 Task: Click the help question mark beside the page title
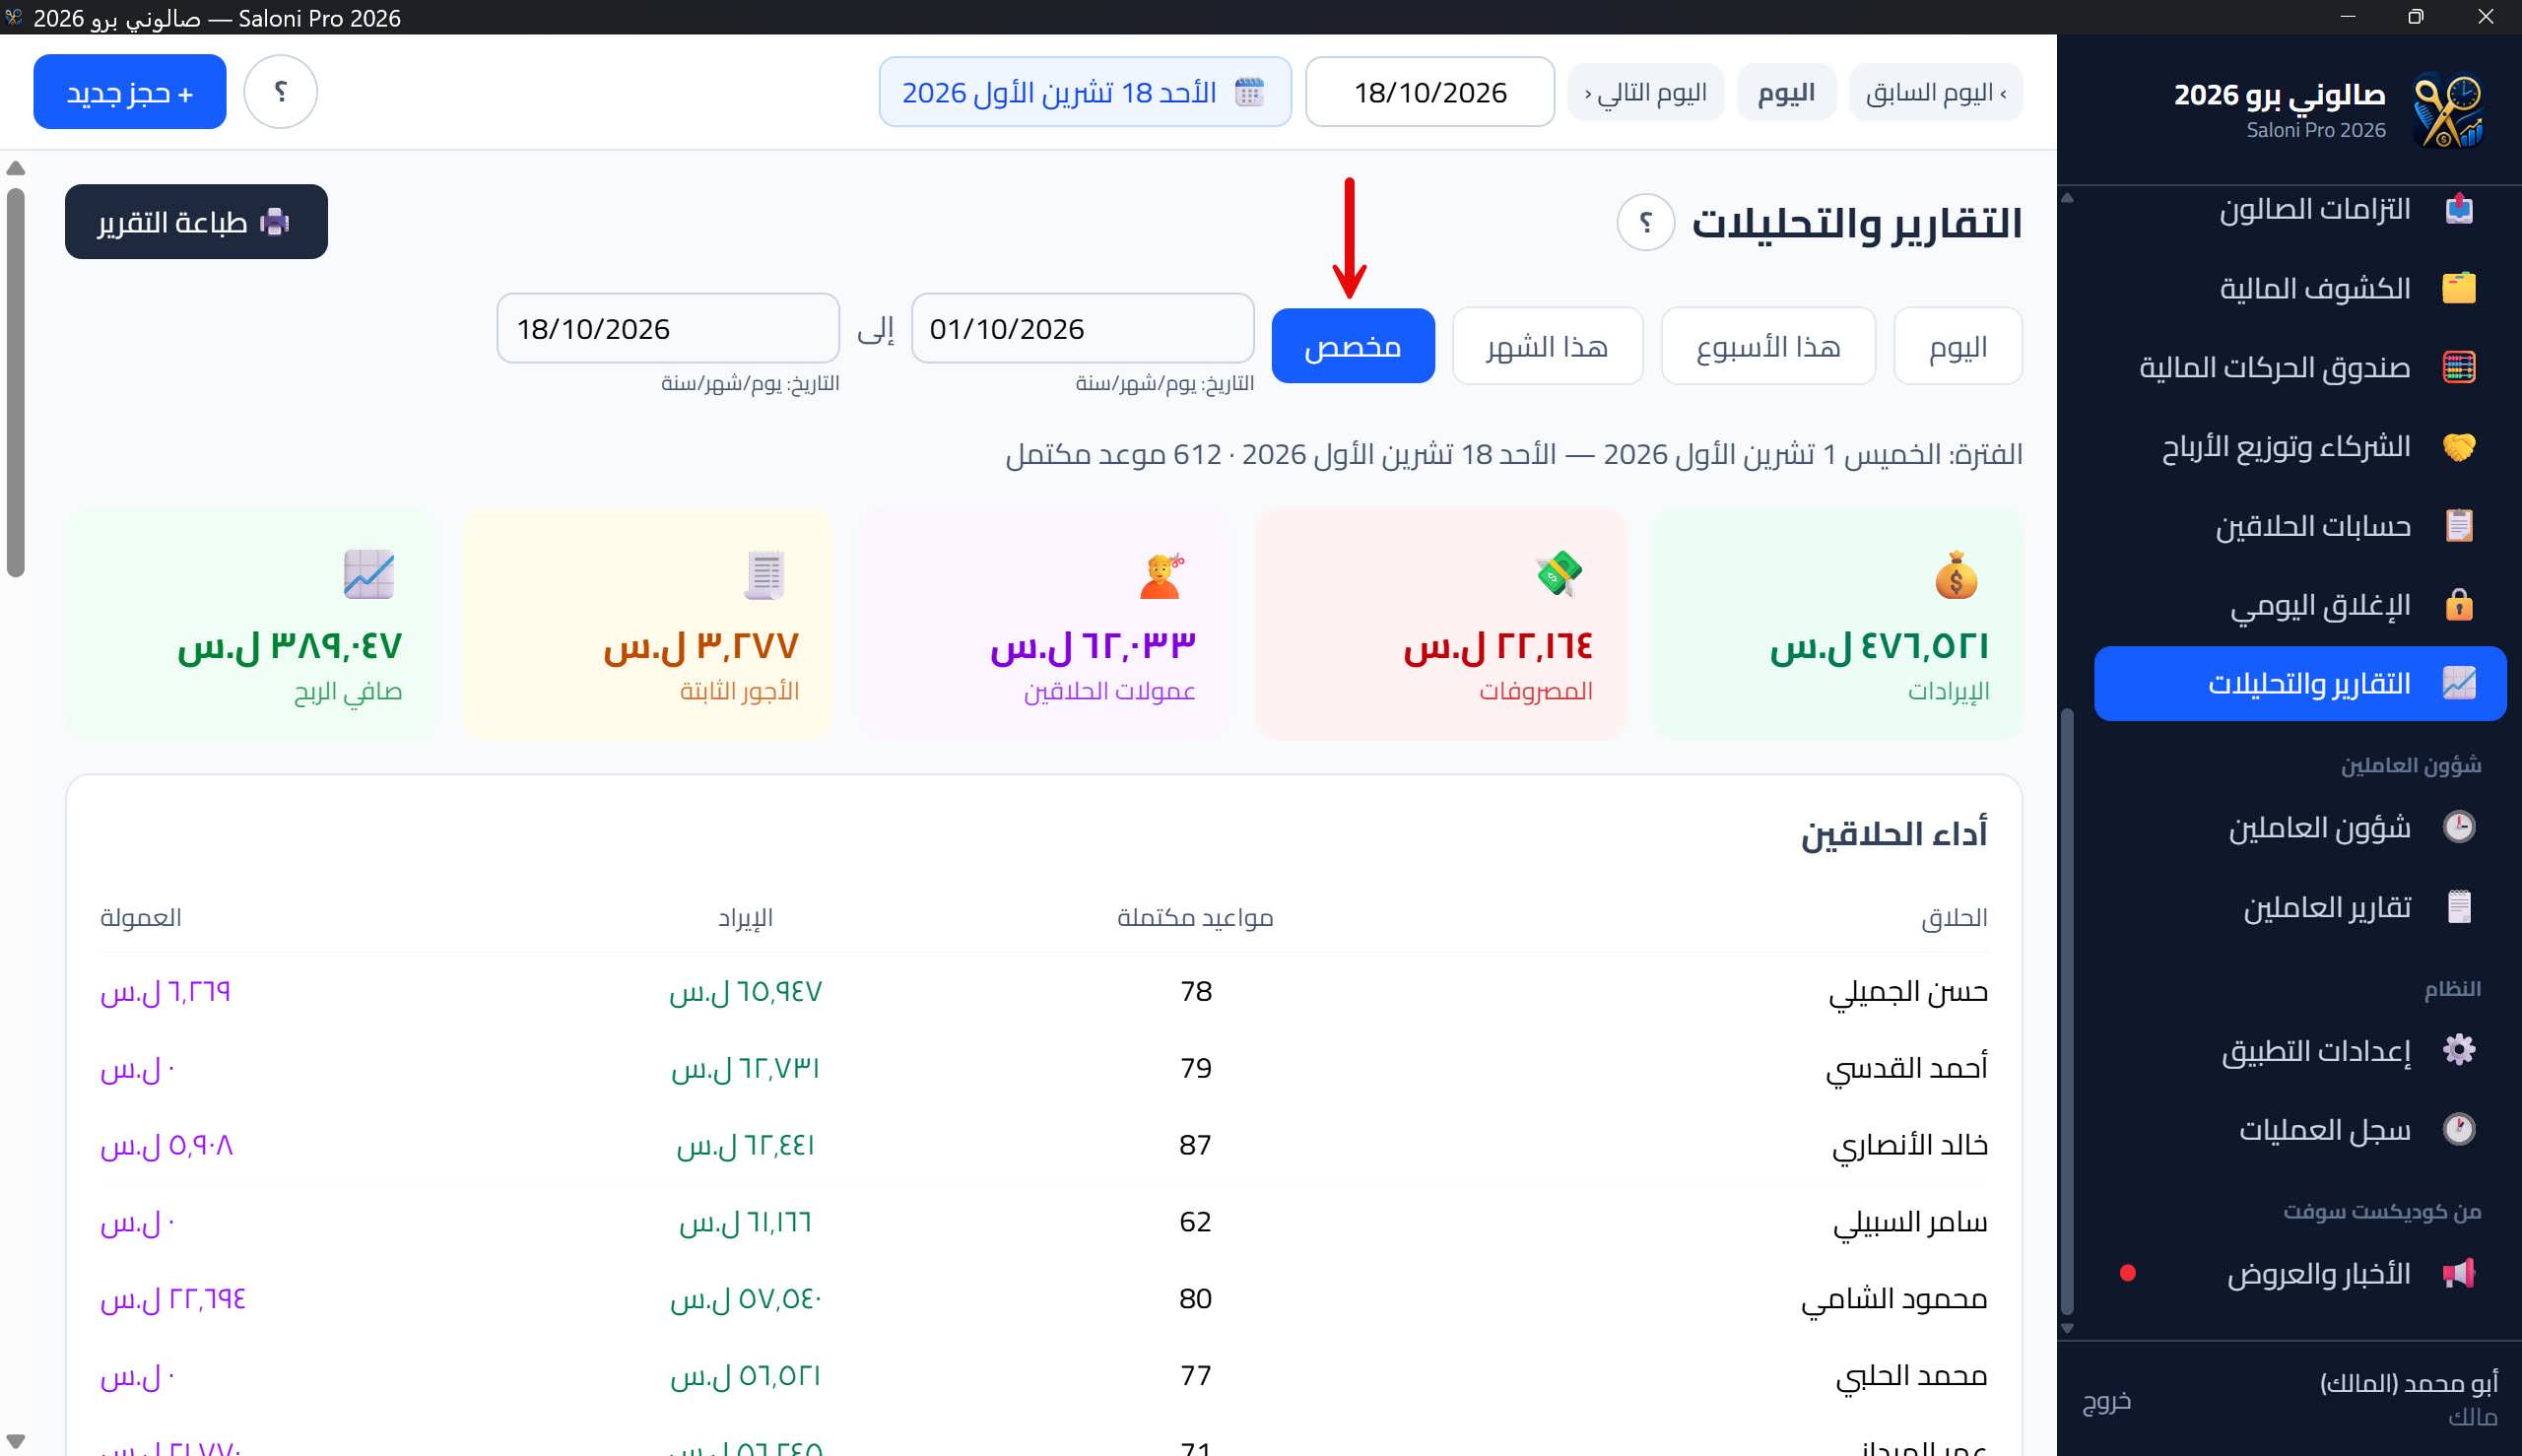click(x=1645, y=222)
